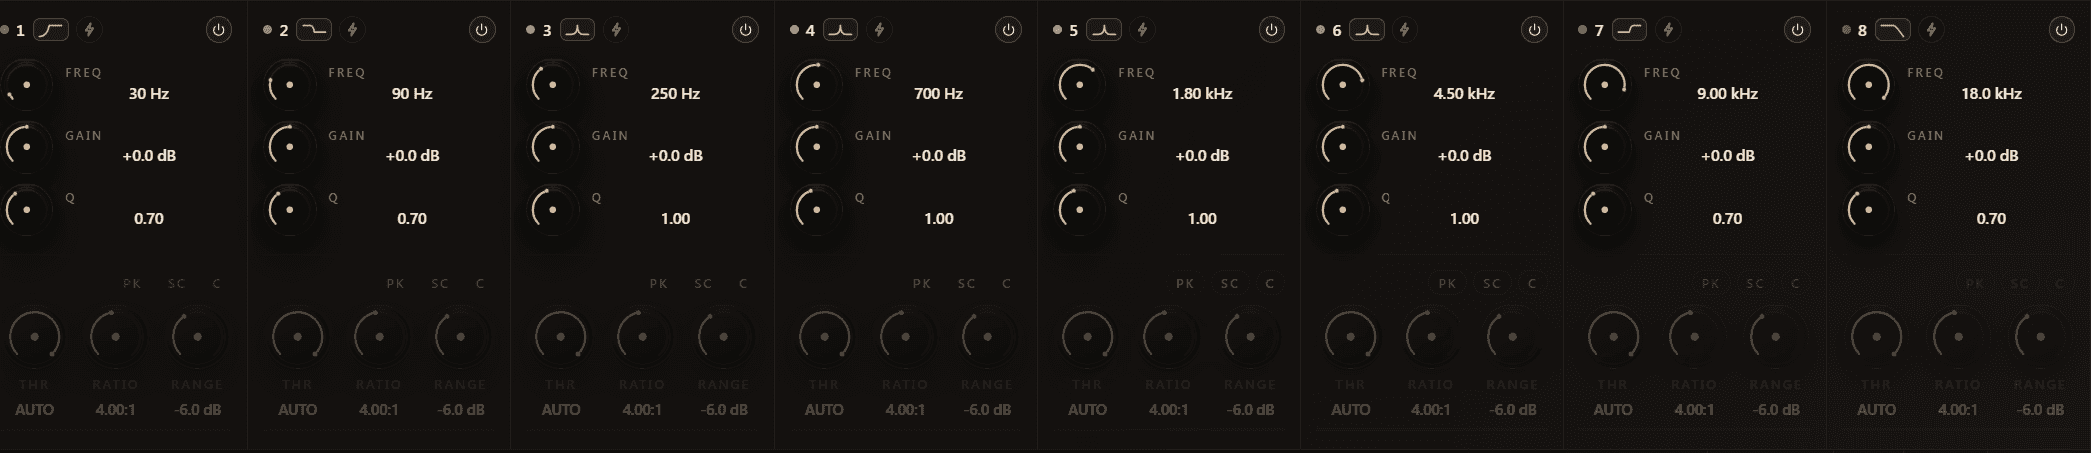Viewport: 2091px width, 453px height.
Task: Select band 1 ratio 4.00:1 value
Action: click(115, 410)
